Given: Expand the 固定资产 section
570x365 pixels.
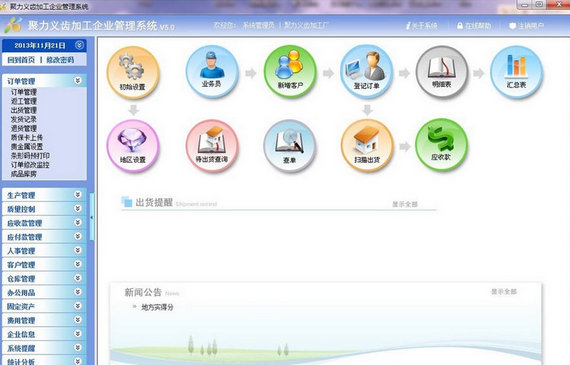Looking at the screenshot, I should (x=44, y=306).
